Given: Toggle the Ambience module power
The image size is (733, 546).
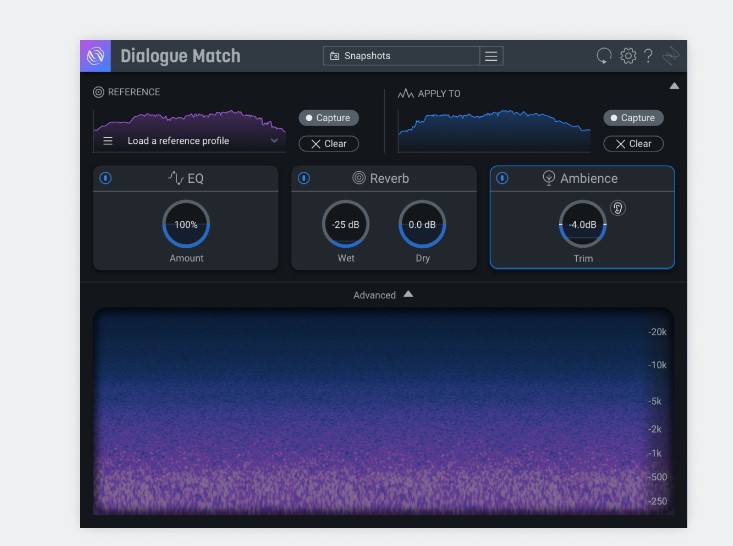Looking at the screenshot, I should point(502,178).
